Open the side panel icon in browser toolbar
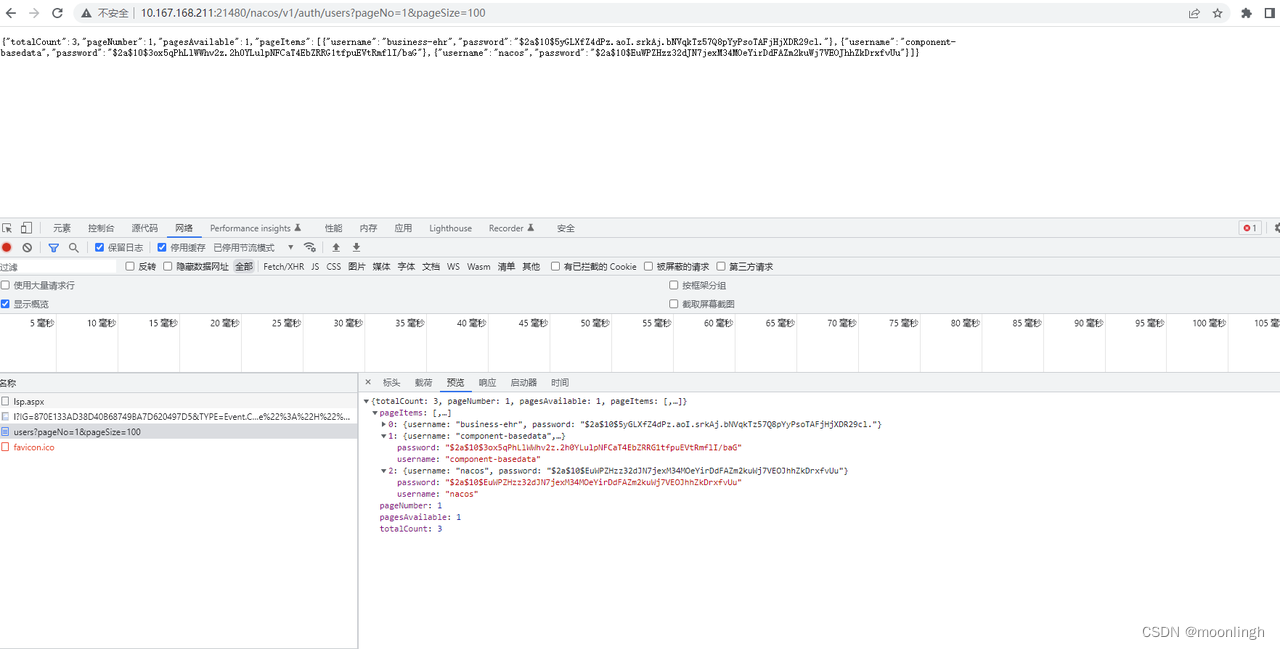Viewport: 1280px width, 649px height. tap(1270, 13)
